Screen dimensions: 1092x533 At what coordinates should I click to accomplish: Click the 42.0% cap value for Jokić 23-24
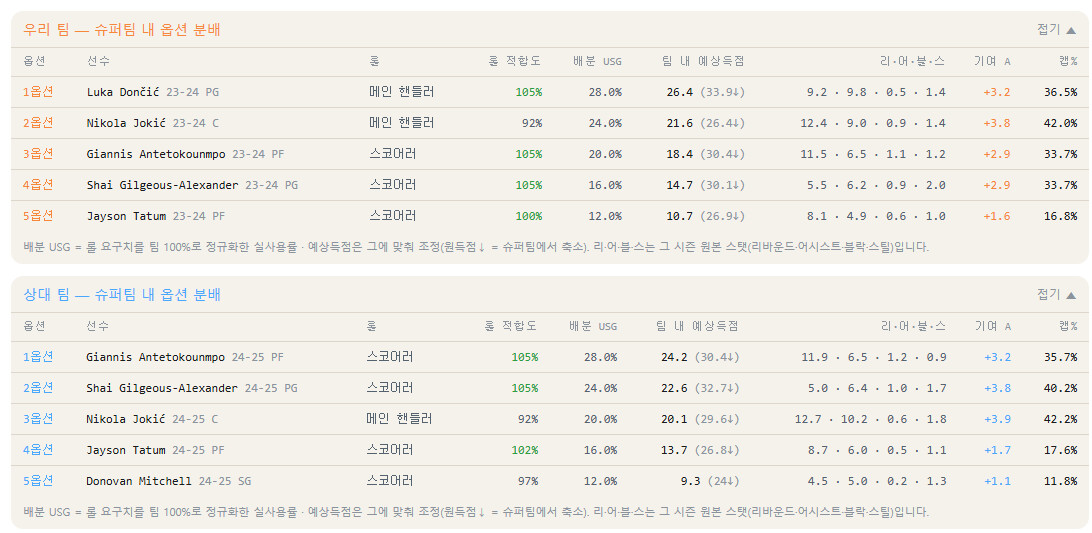1061,123
